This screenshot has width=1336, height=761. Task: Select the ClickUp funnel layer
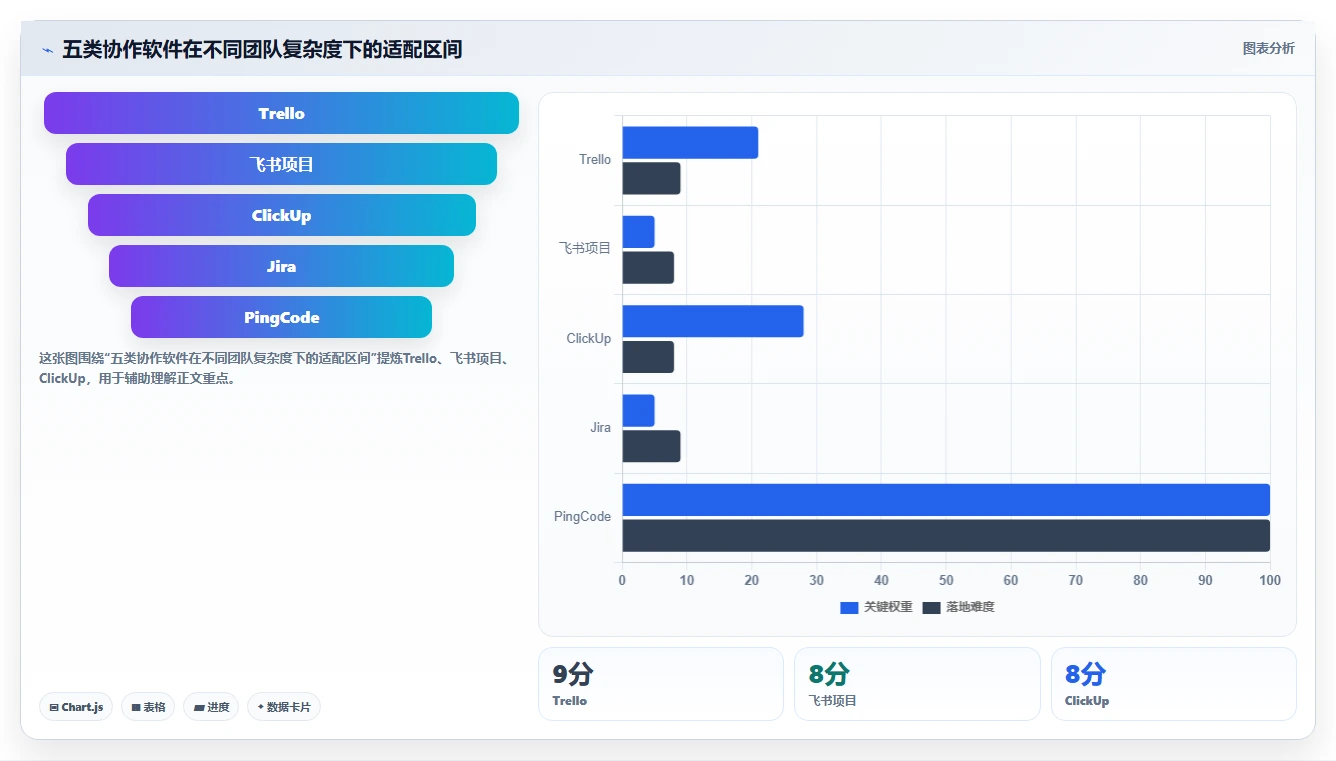[281, 215]
